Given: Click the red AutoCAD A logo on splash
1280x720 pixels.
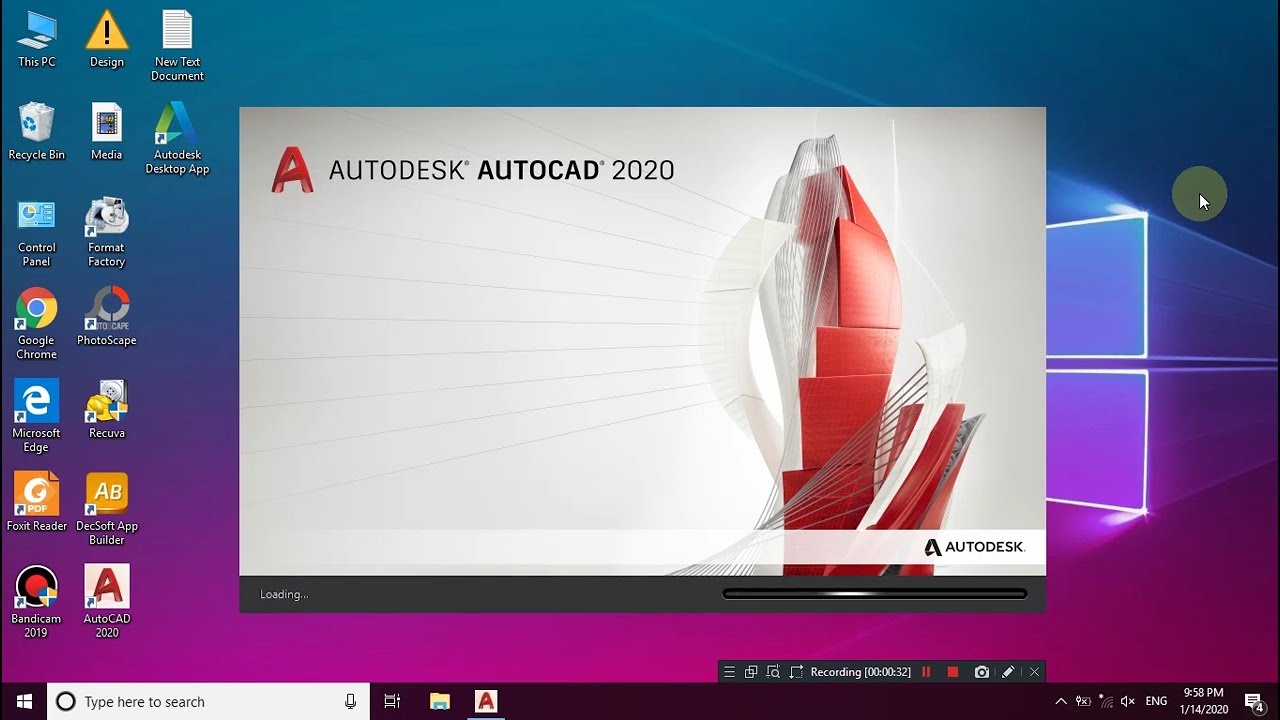Looking at the screenshot, I should [x=292, y=170].
